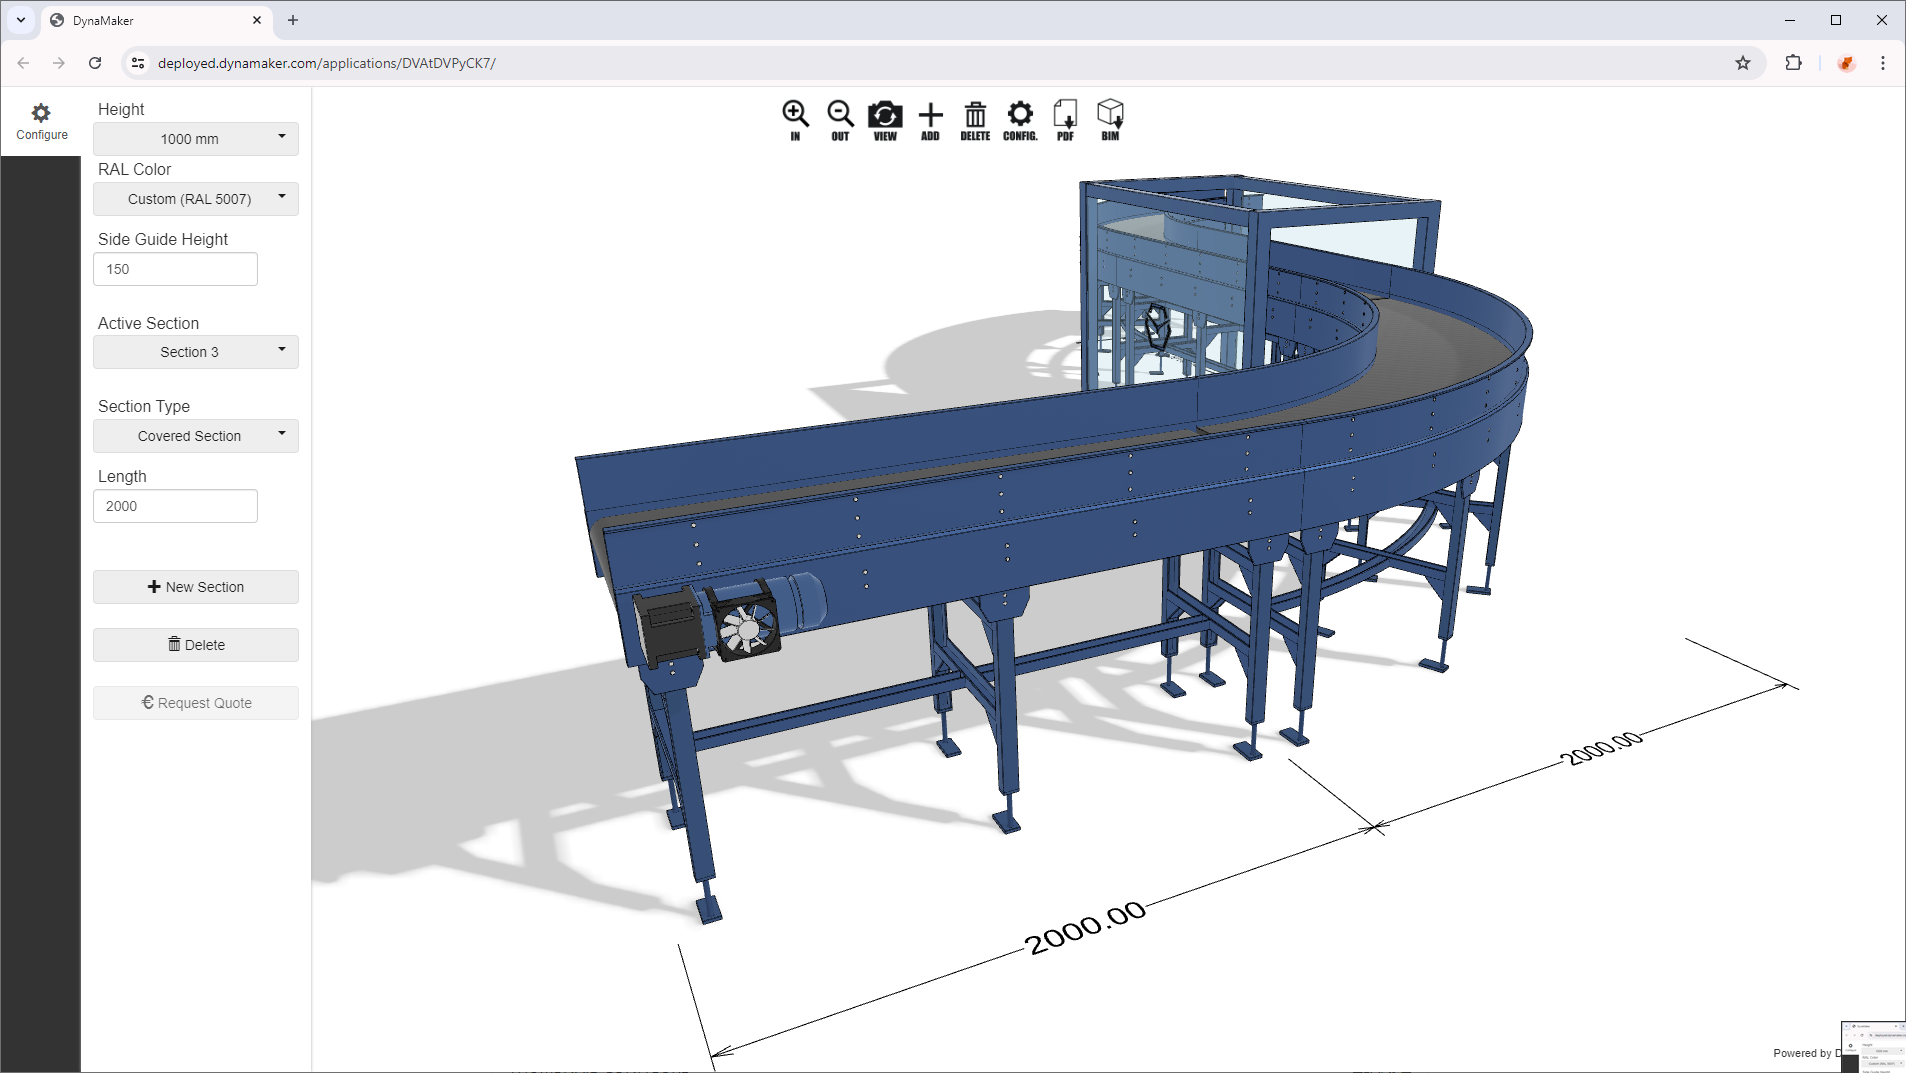Click the browser profile avatar icon
Viewport: 1906px width, 1073px height.
coord(1846,63)
